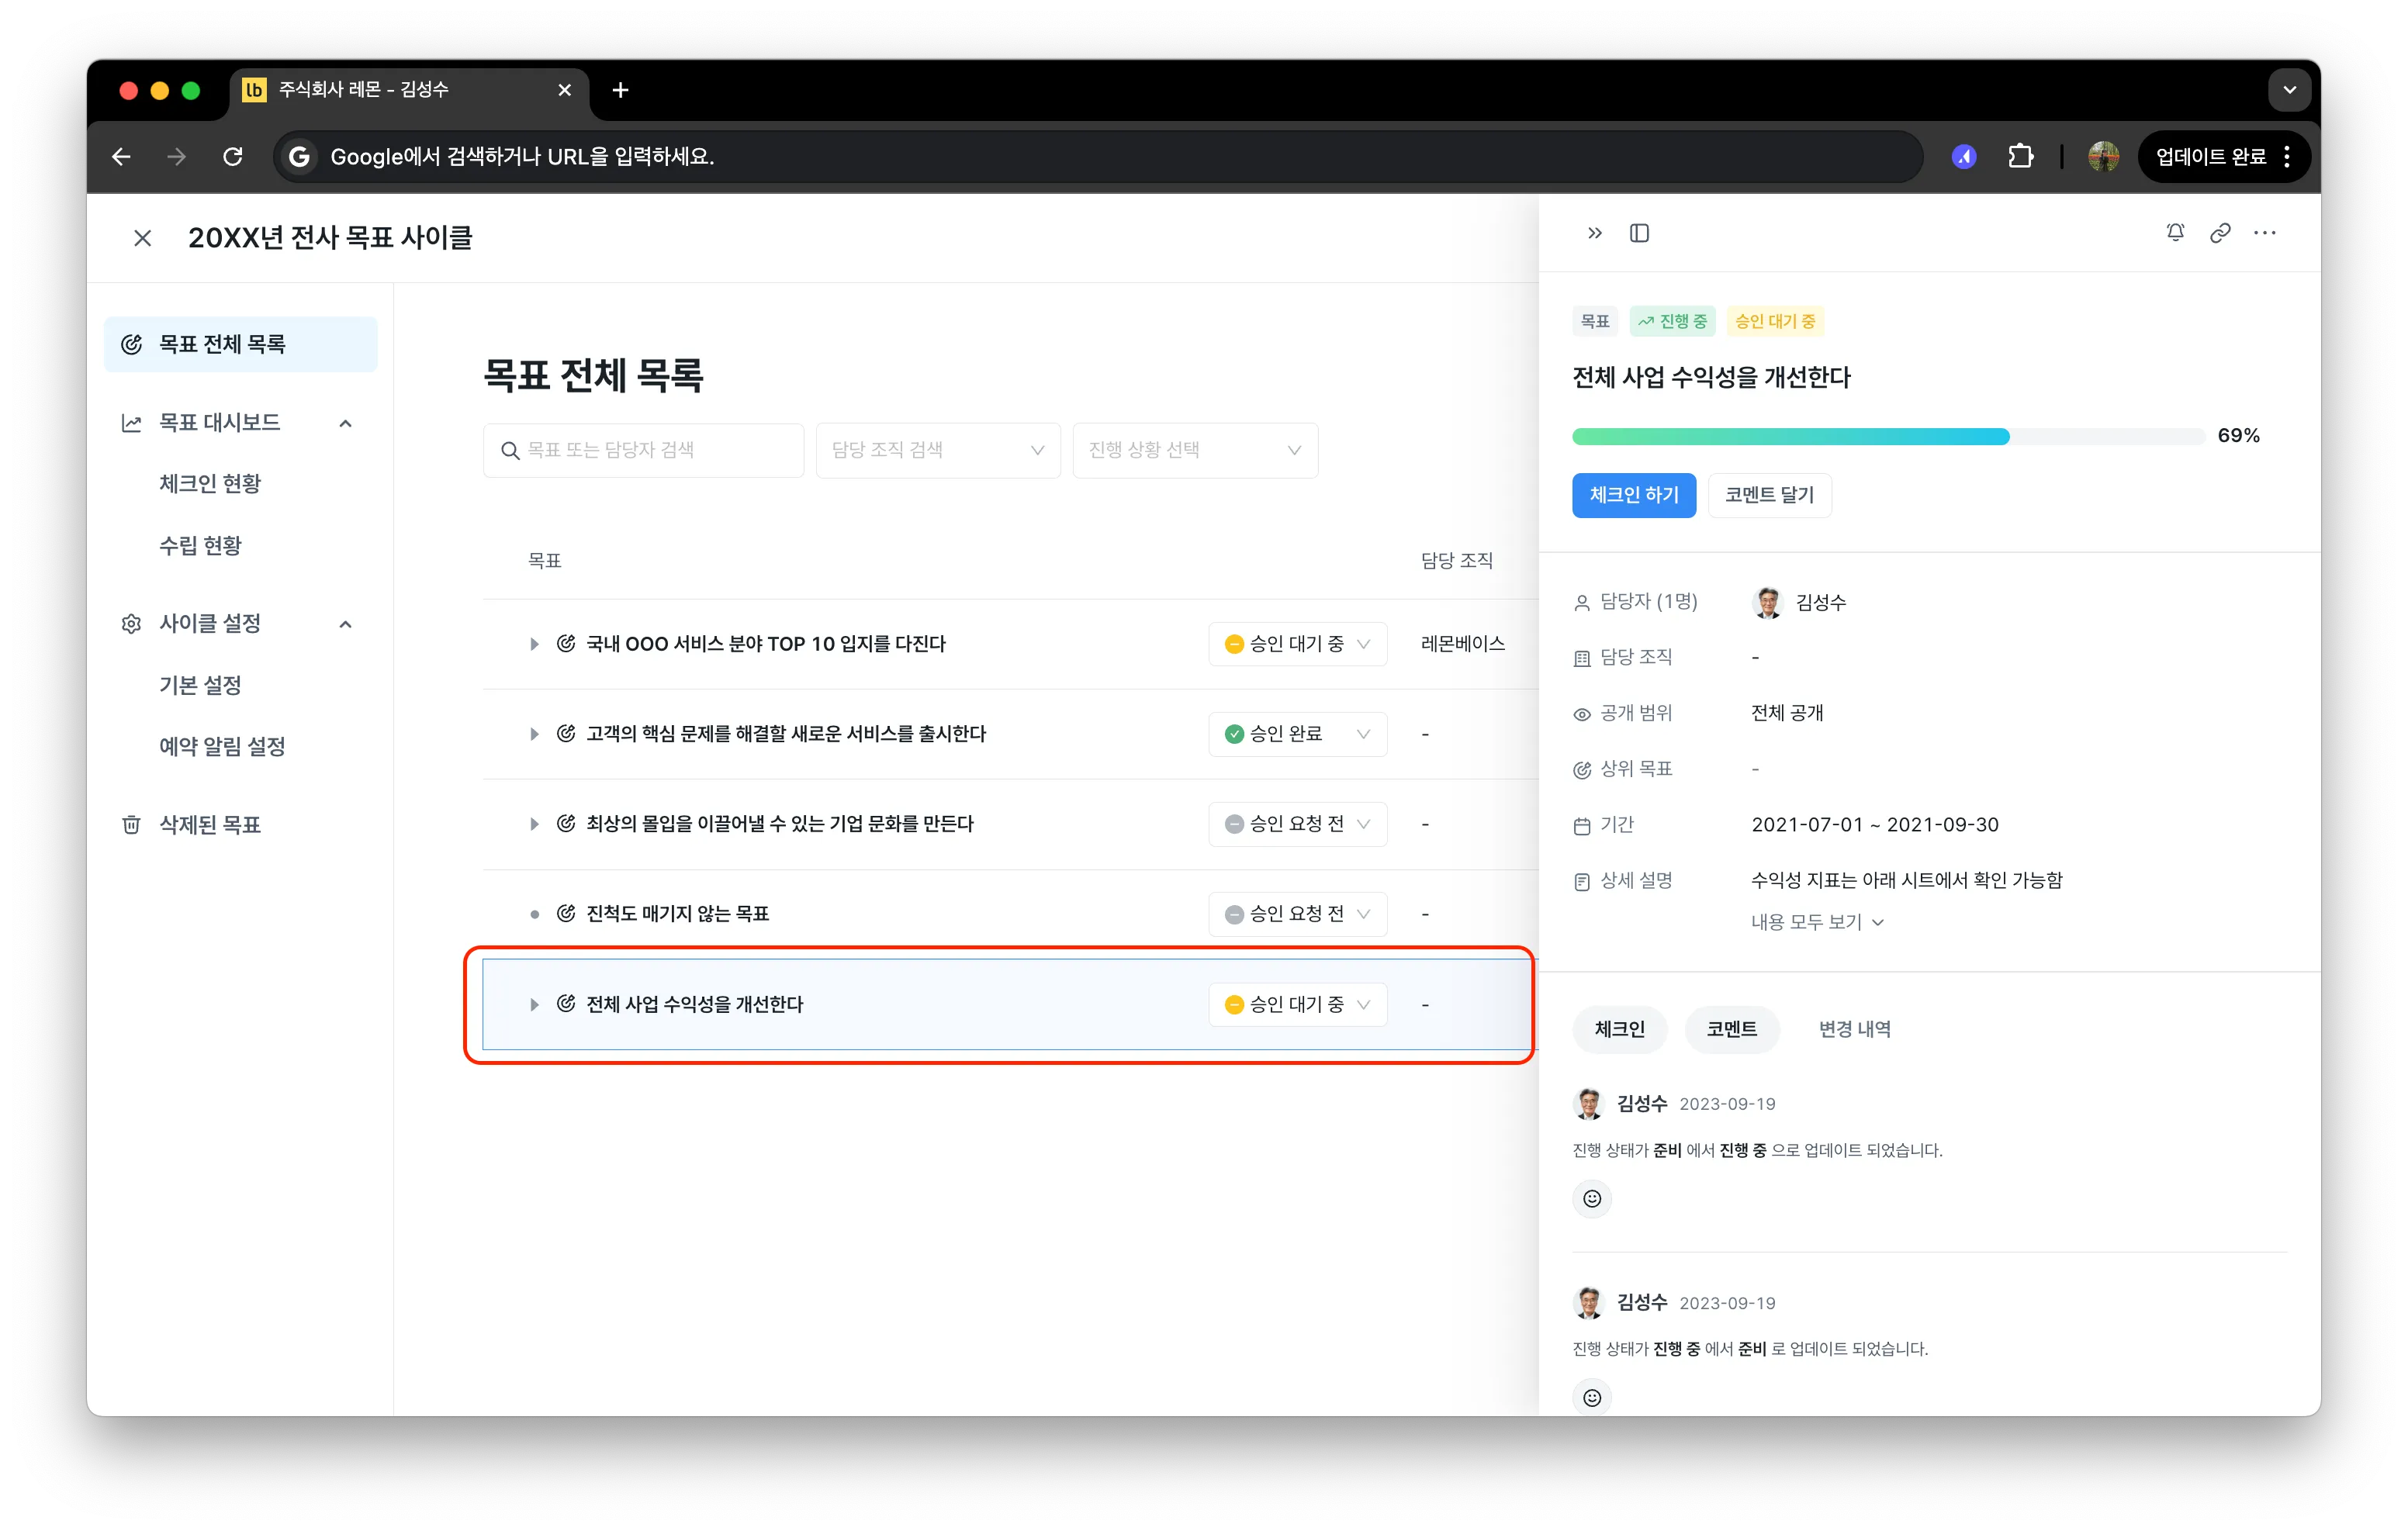Open 삭제된 목표 in sidebar
This screenshot has width=2408, height=1531.
coord(209,825)
